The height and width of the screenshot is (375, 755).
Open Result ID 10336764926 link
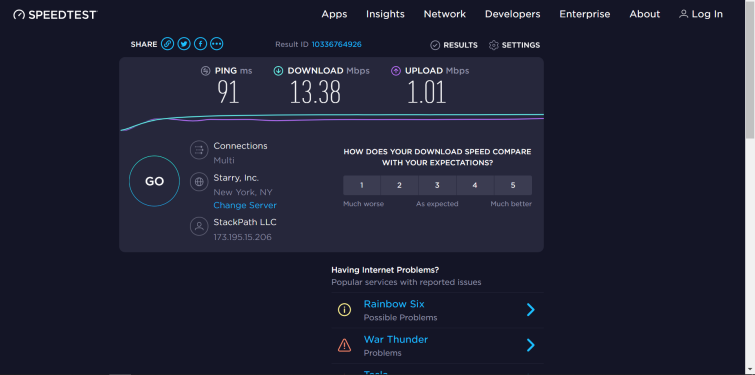337,44
